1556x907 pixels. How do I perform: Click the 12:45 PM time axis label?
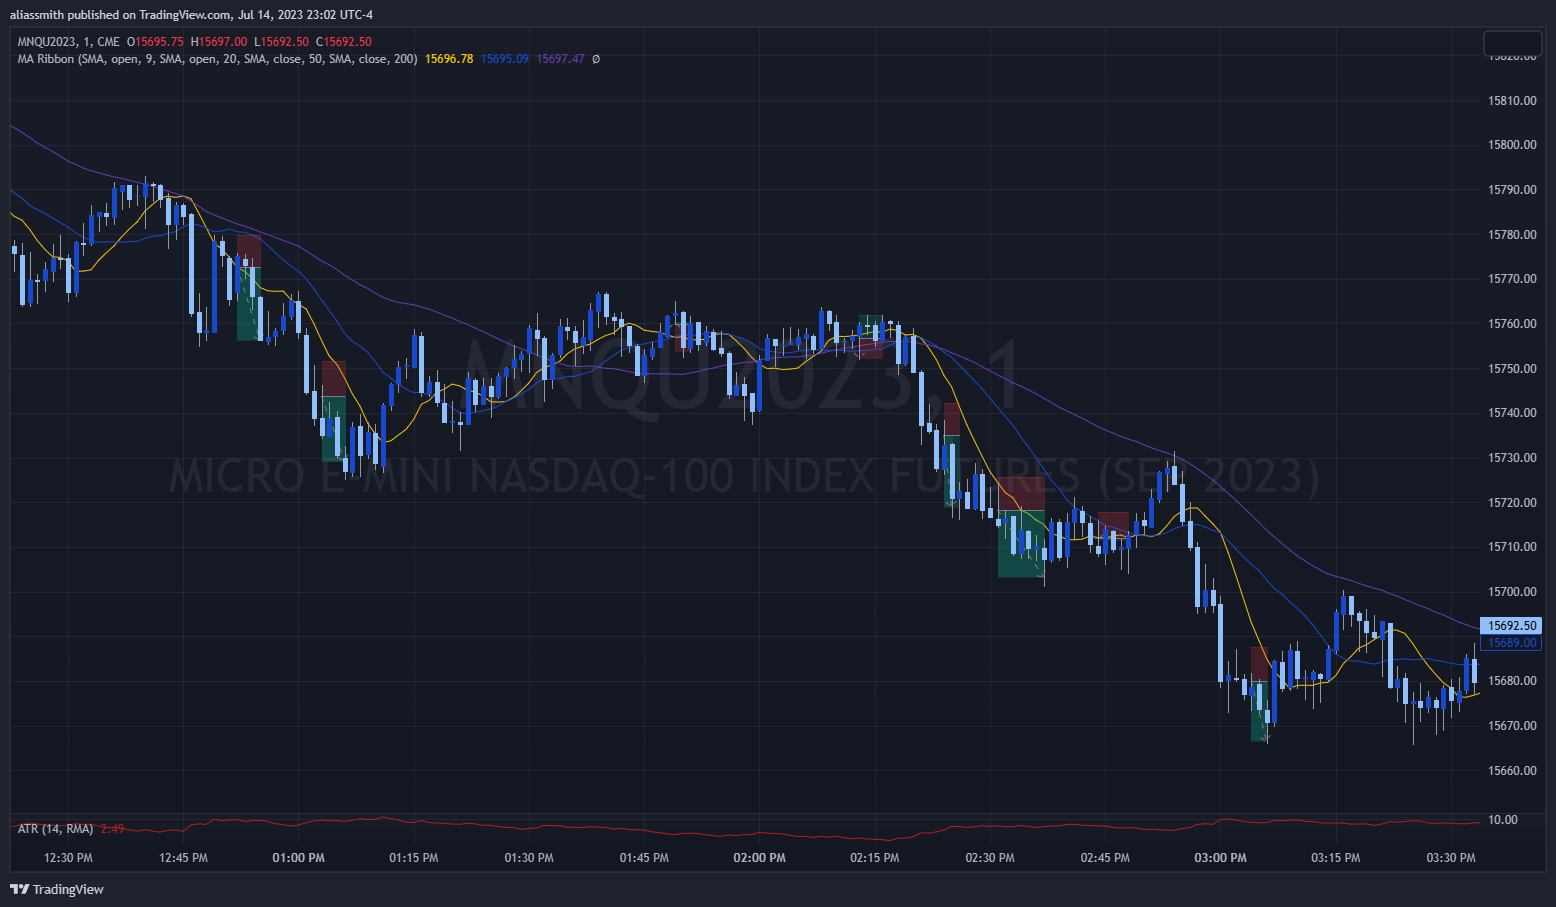tap(184, 858)
